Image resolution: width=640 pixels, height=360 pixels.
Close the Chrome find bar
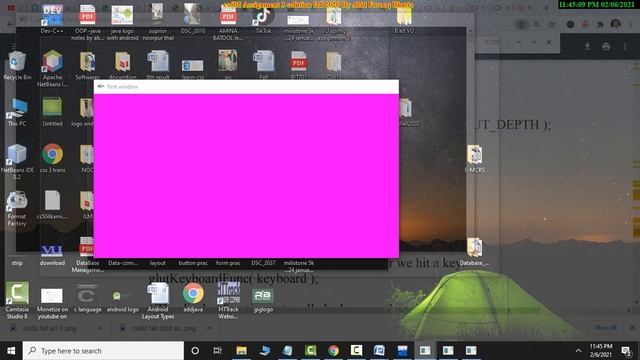[549, 42]
